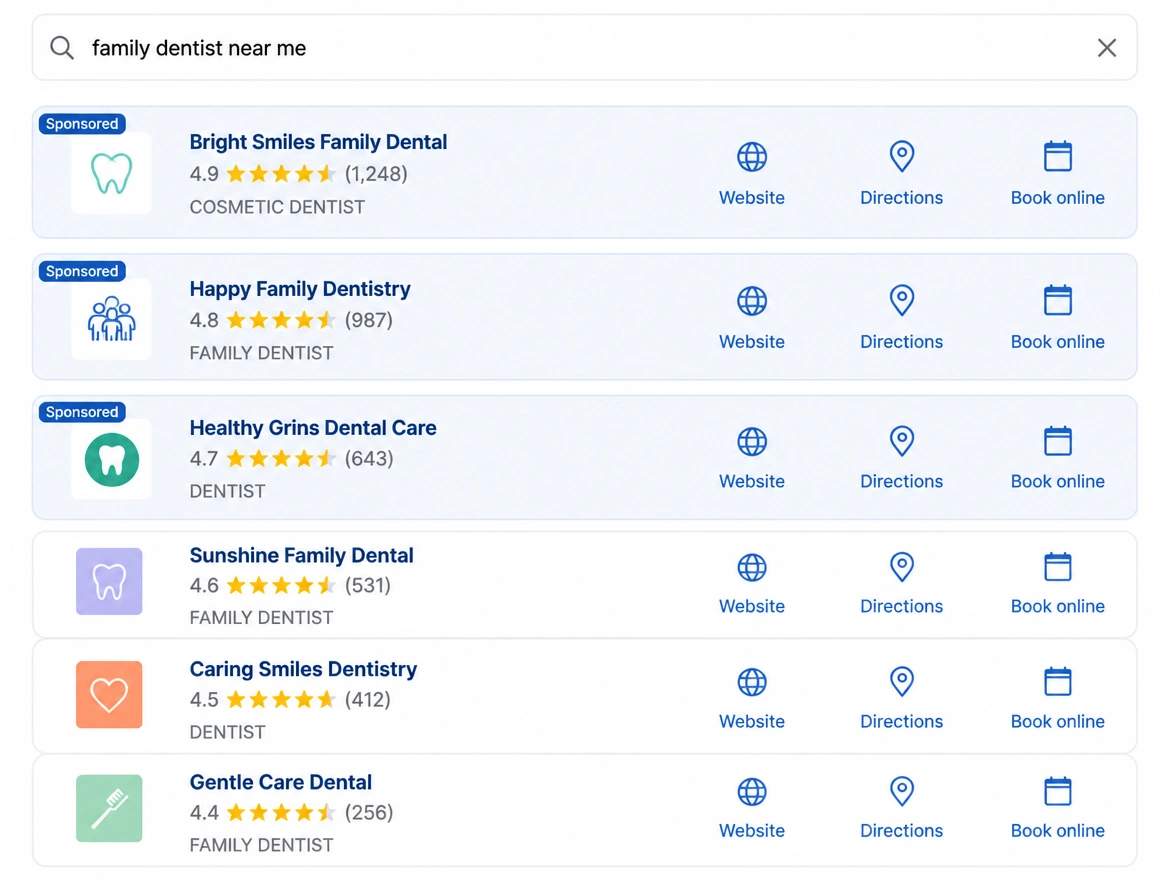
Task: Open the Healthy Grins Dental Care listing title
Action: pos(313,428)
